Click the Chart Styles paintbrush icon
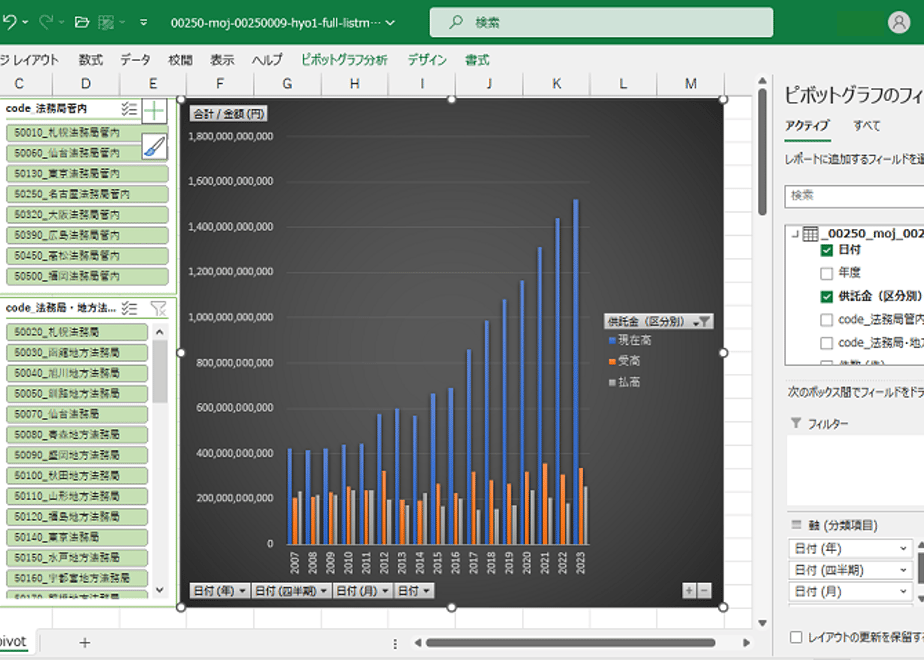This screenshot has height=660, width=924. [x=154, y=147]
